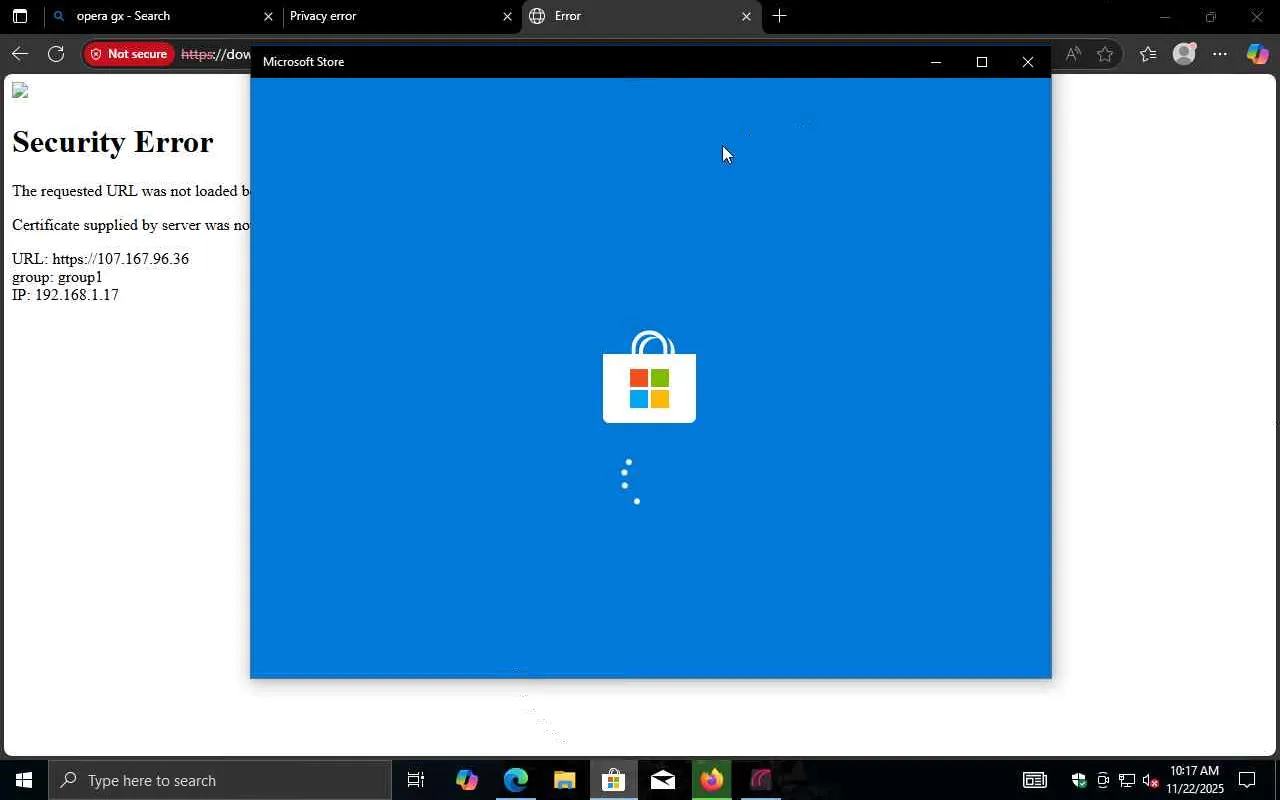Image resolution: width=1280 pixels, height=800 pixels.
Task: Click the muted volume tray icon
Action: 1151,780
